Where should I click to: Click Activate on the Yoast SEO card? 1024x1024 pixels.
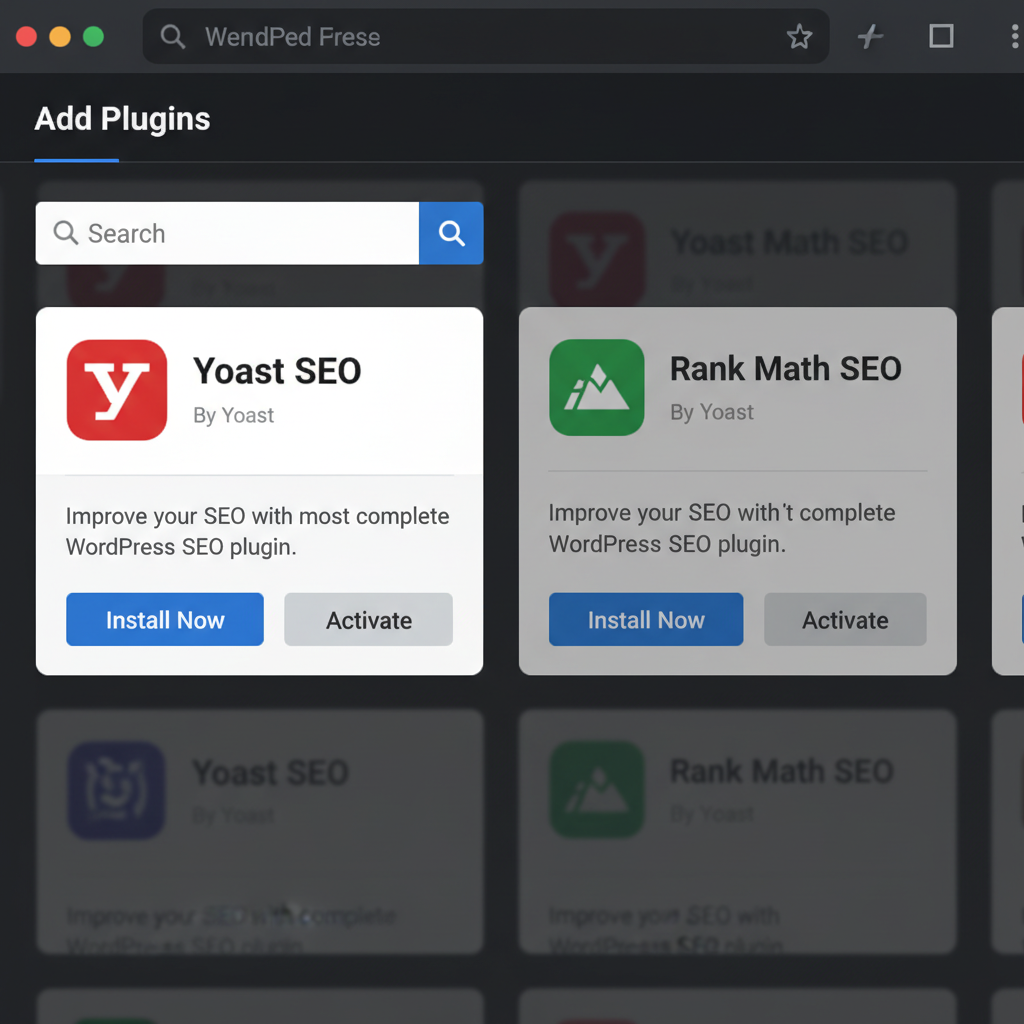(x=368, y=619)
